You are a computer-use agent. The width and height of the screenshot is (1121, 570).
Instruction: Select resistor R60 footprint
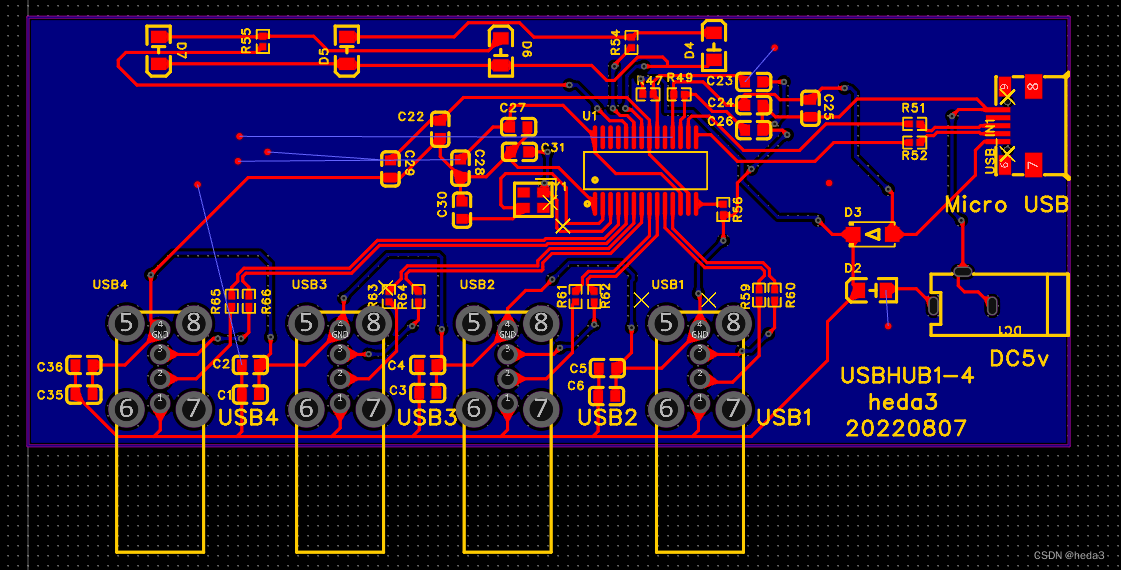coord(775,295)
